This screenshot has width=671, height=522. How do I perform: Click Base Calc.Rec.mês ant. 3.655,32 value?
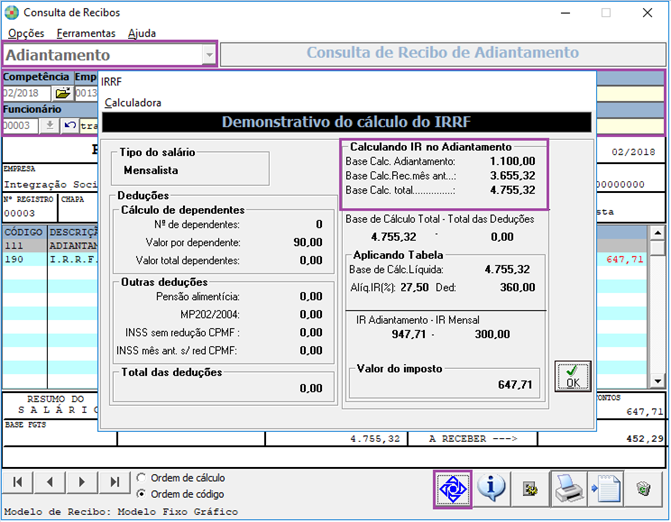click(513, 175)
